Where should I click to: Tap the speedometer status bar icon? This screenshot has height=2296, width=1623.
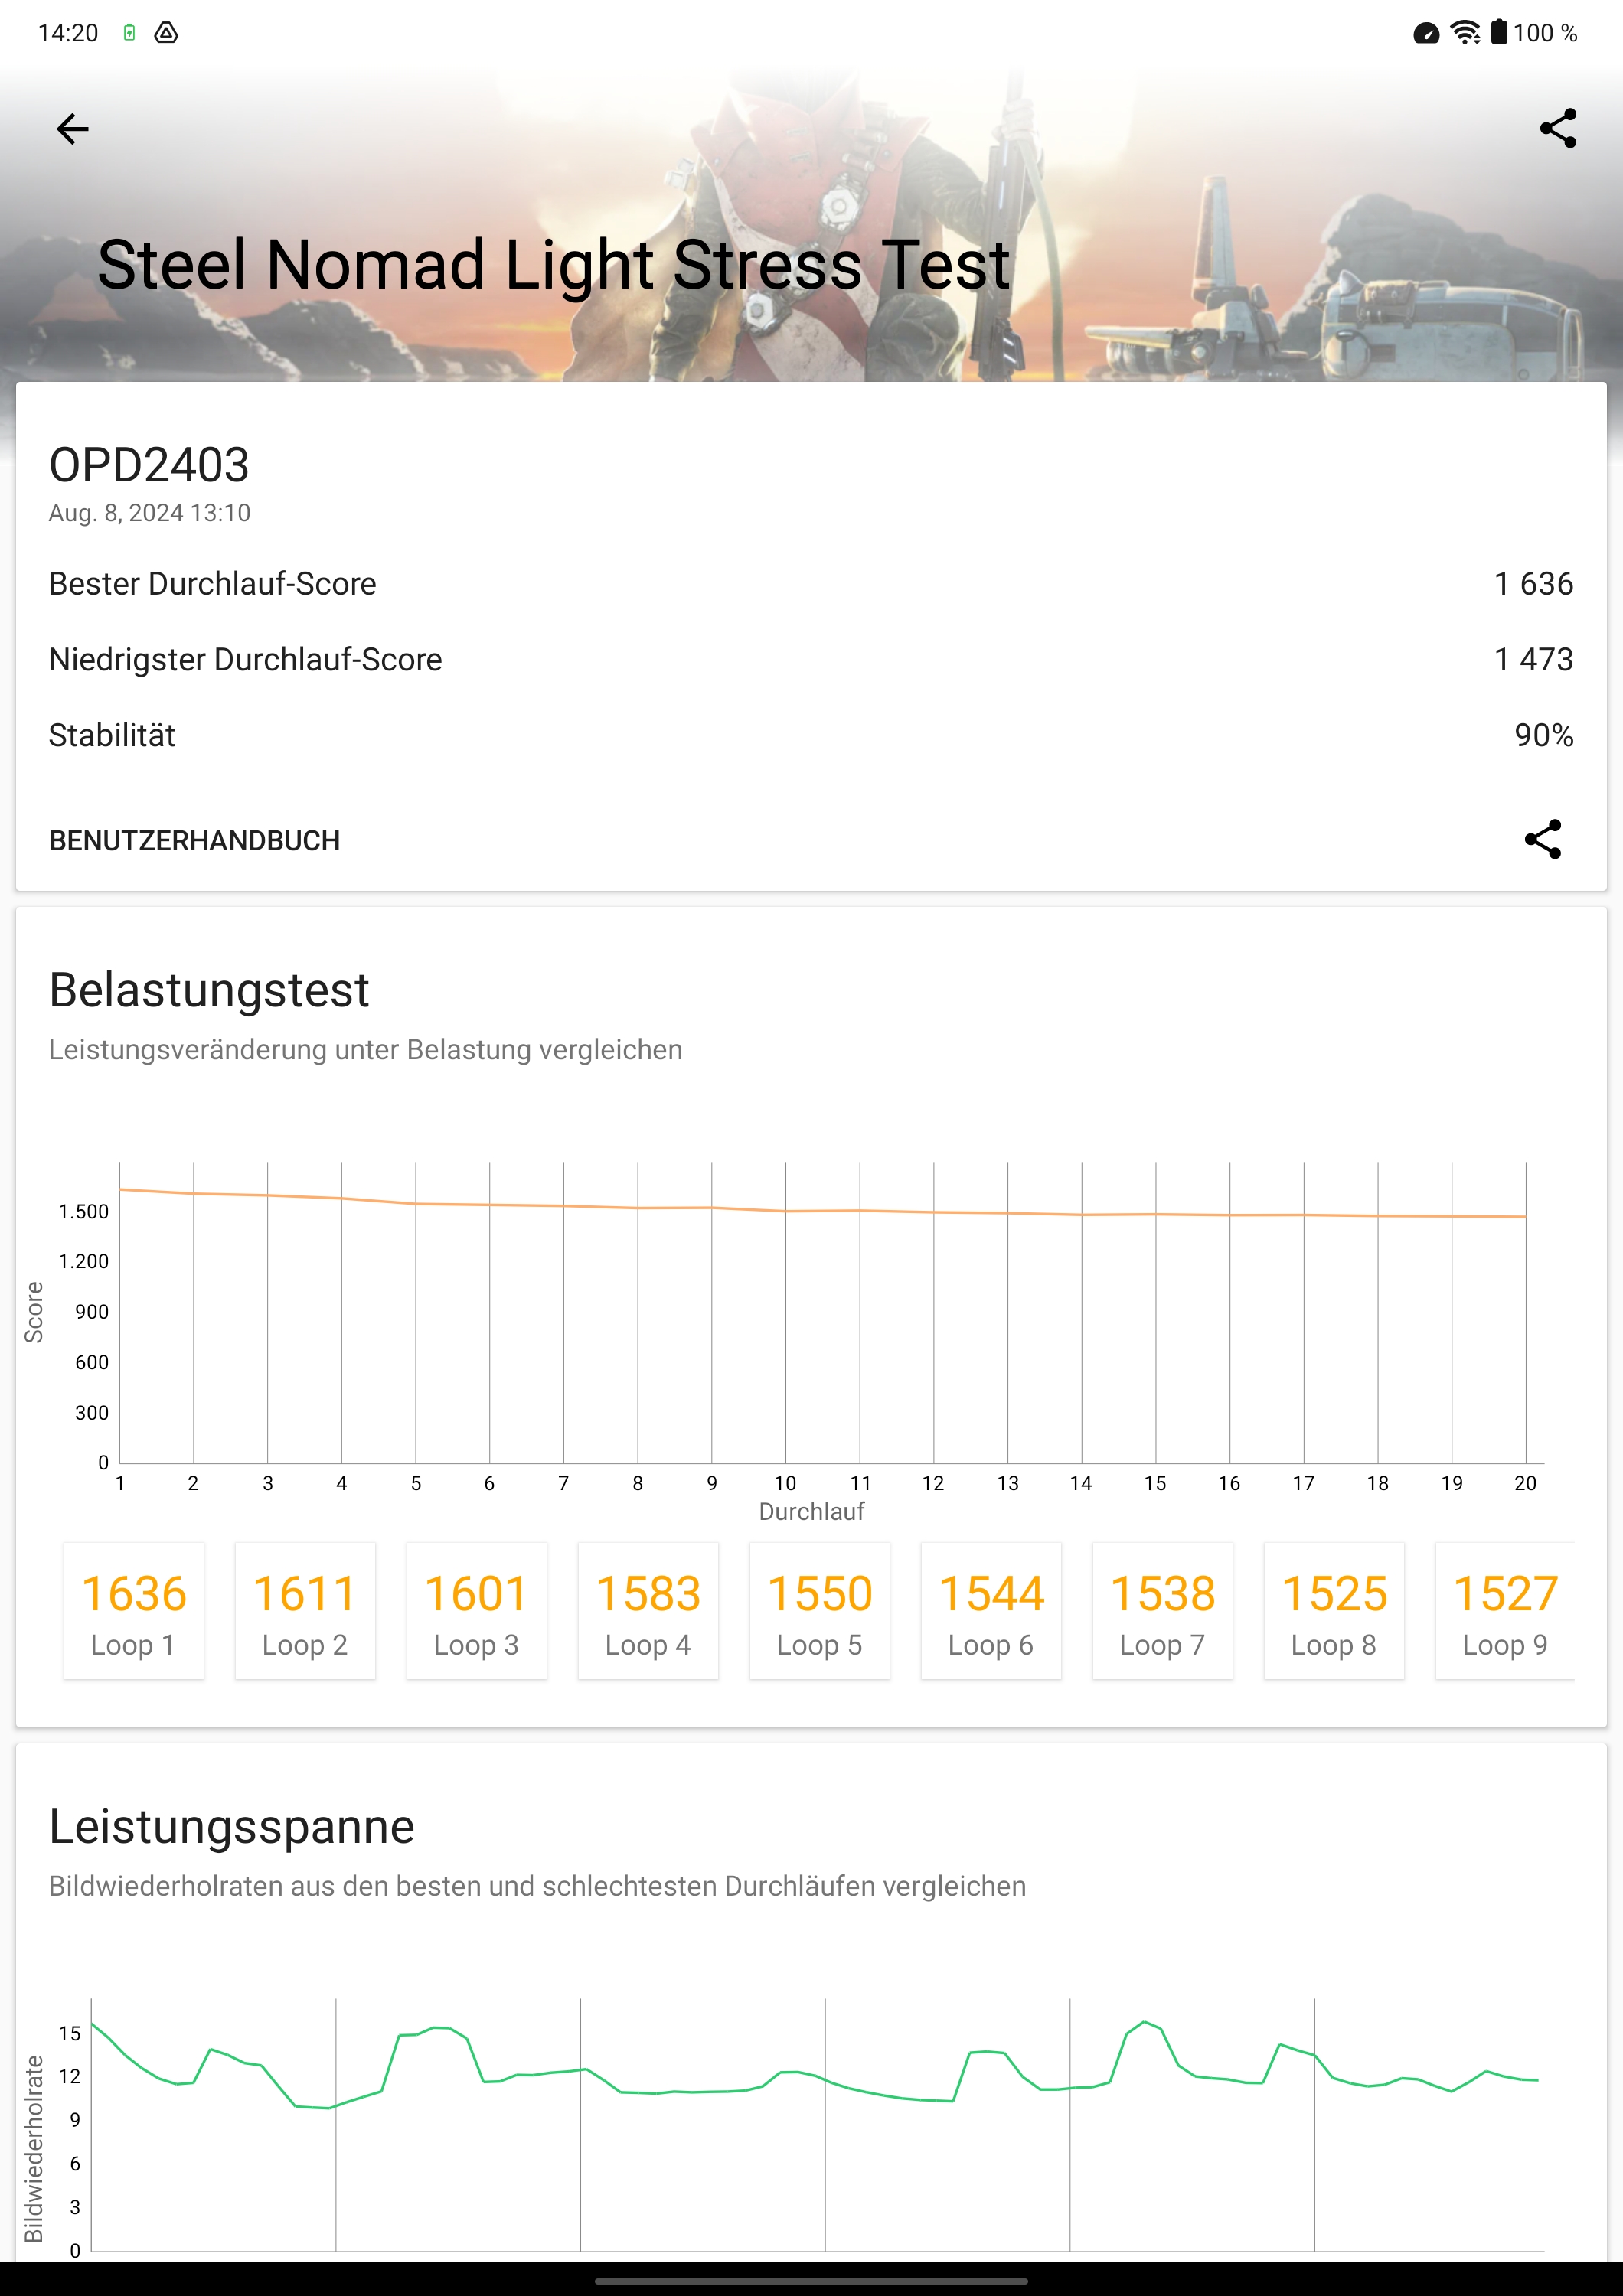coord(1426,34)
